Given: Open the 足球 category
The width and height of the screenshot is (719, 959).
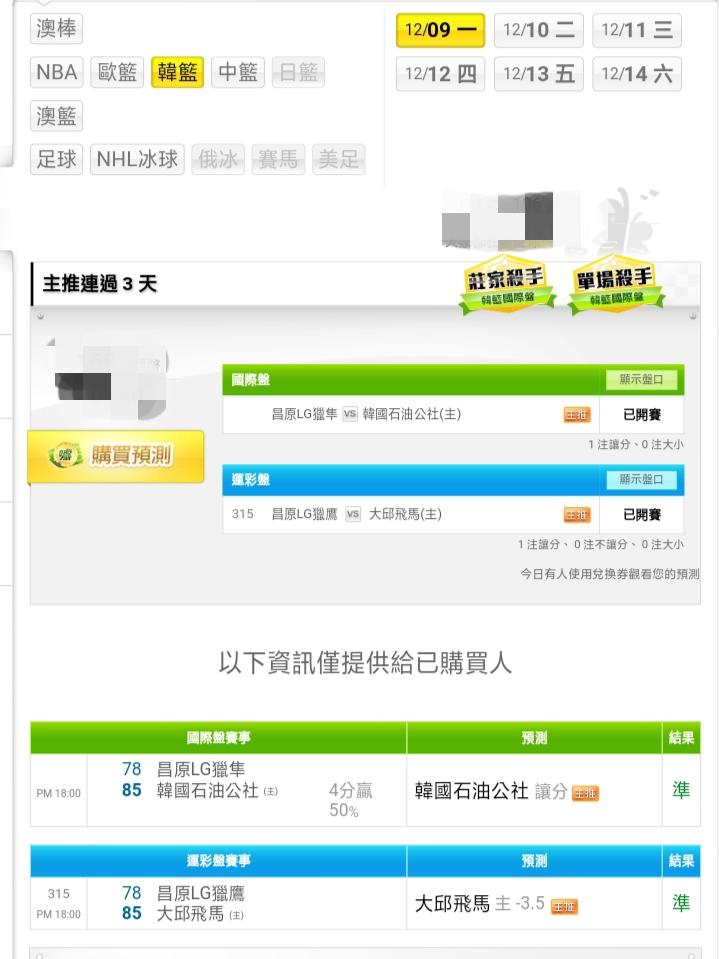Looking at the screenshot, I should click(56, 160).
